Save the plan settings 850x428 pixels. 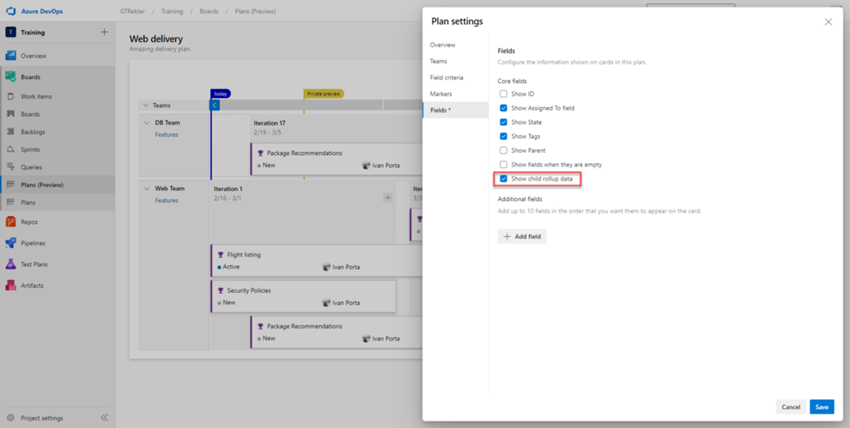[822, 407]
